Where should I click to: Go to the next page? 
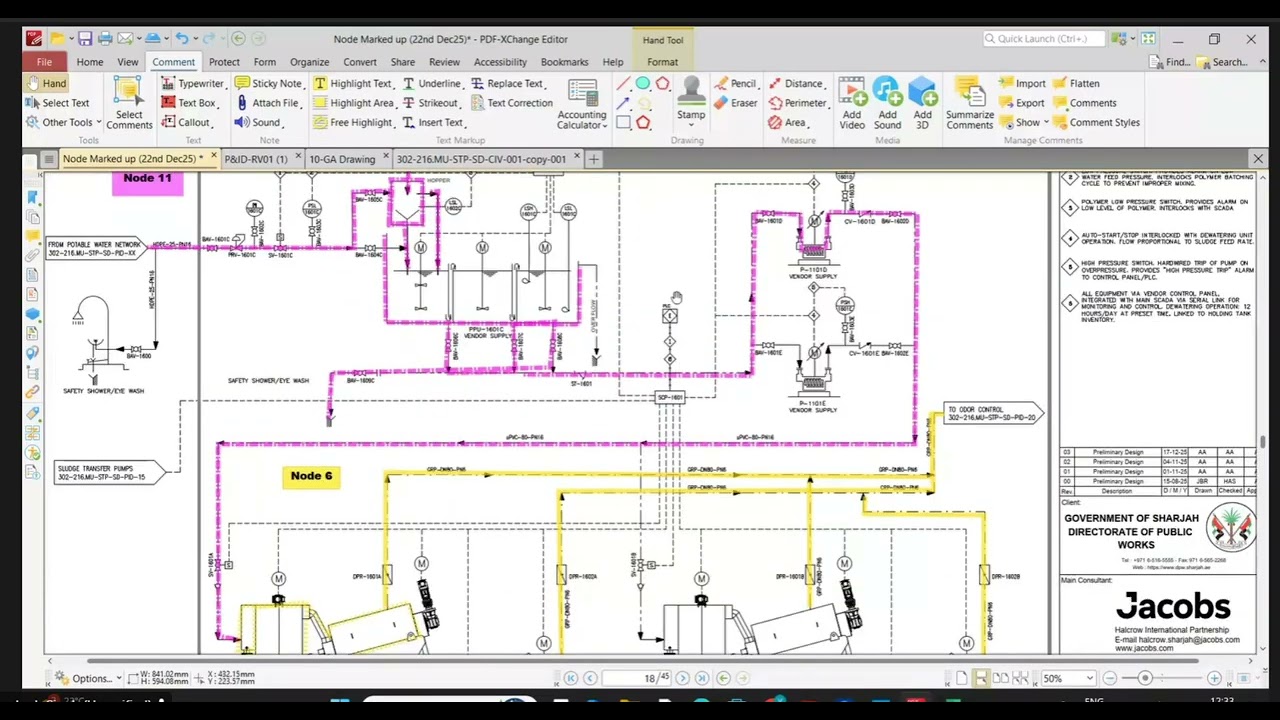coord(683,679)
